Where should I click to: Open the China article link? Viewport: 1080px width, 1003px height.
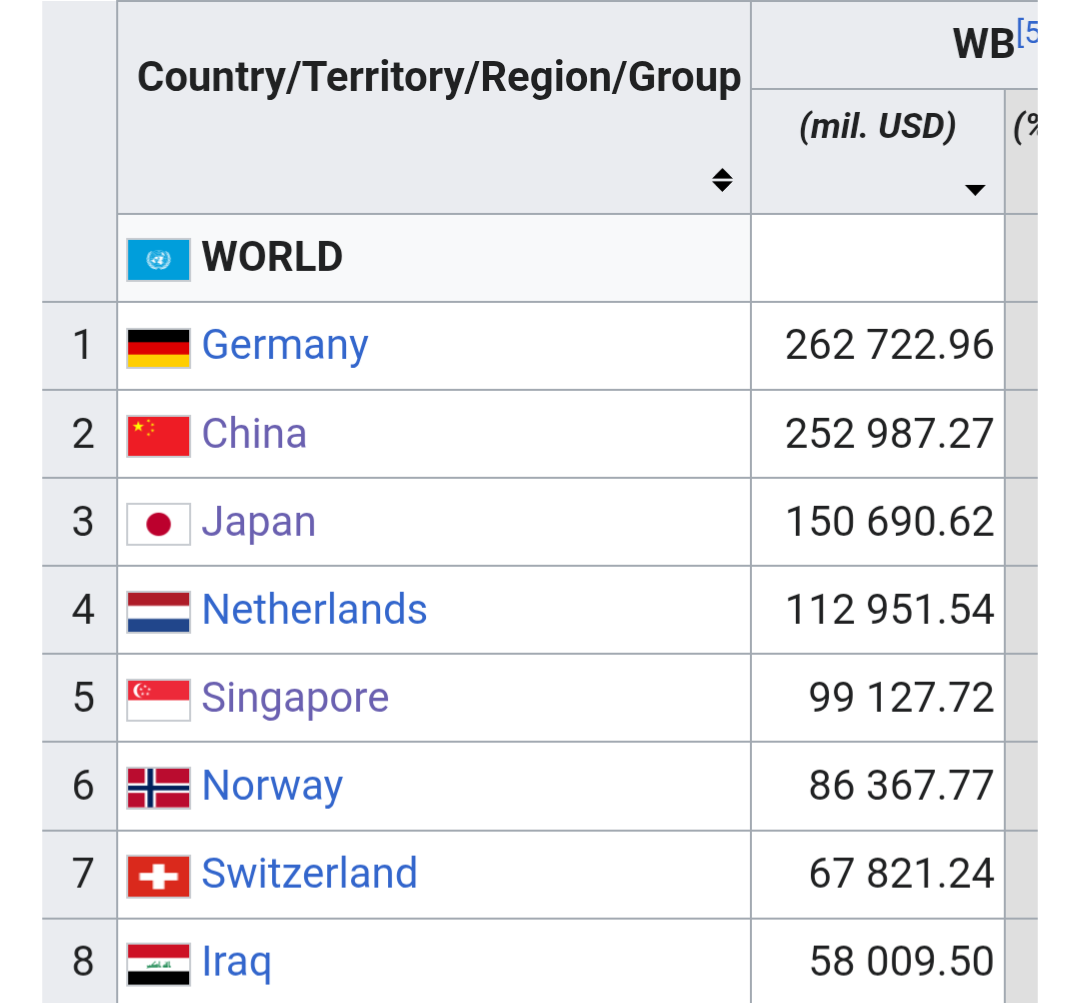click(x=254, y=434)
